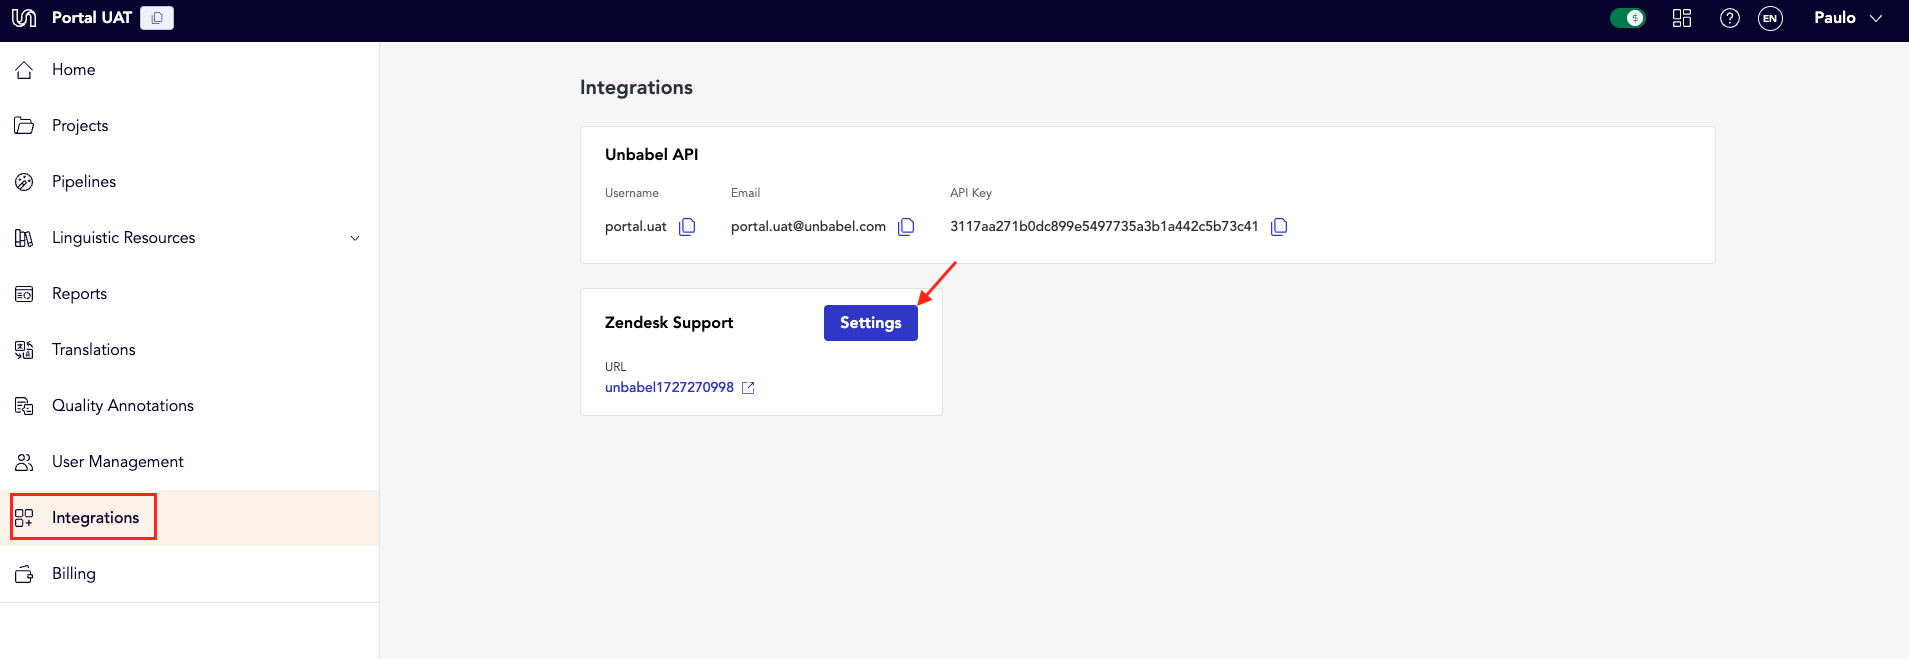Expand the Linguistic Resources chevron
This screenshot has width=1909, height=659.
pyautogui.click(x=355, y=238)
